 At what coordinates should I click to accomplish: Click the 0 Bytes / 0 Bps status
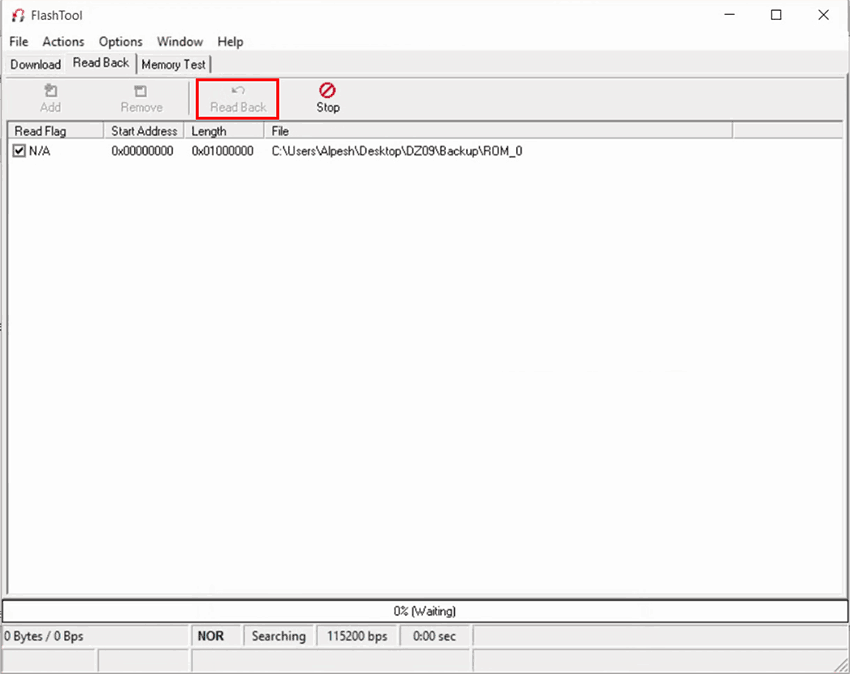click(95, 636)
